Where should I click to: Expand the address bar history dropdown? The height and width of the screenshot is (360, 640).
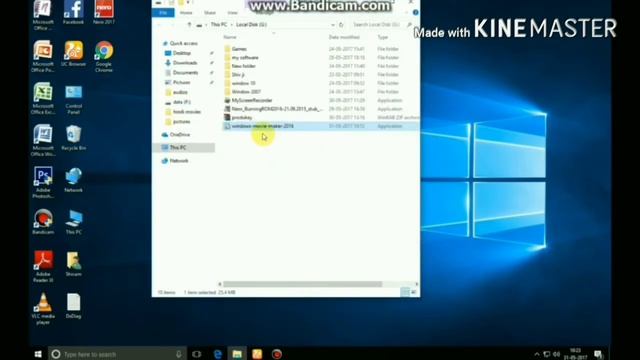pyautogui.click(x=333, y=24)
